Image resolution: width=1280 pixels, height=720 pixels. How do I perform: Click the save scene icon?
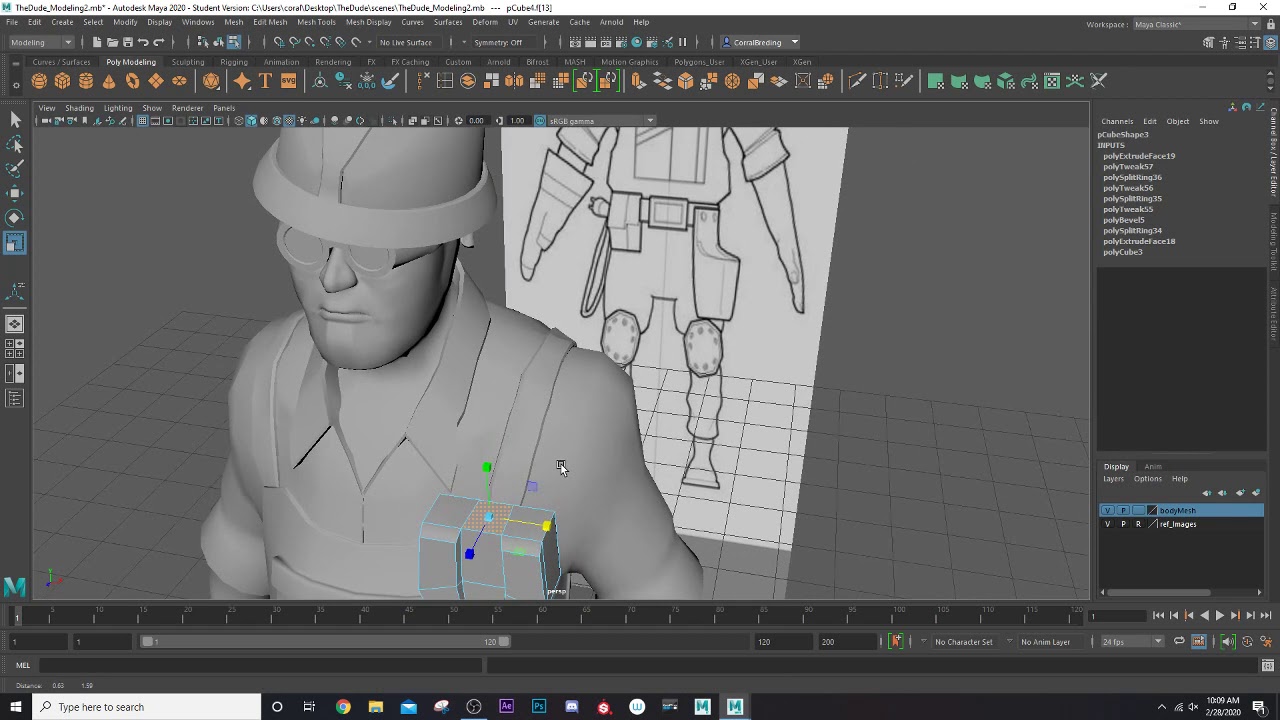(127, 42)
